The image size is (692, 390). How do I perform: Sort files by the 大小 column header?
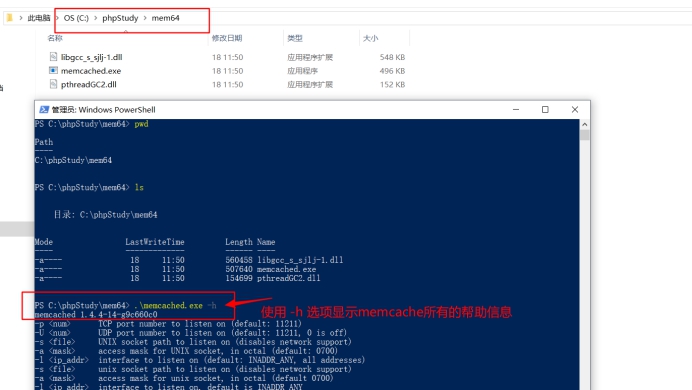pos(370,38)
